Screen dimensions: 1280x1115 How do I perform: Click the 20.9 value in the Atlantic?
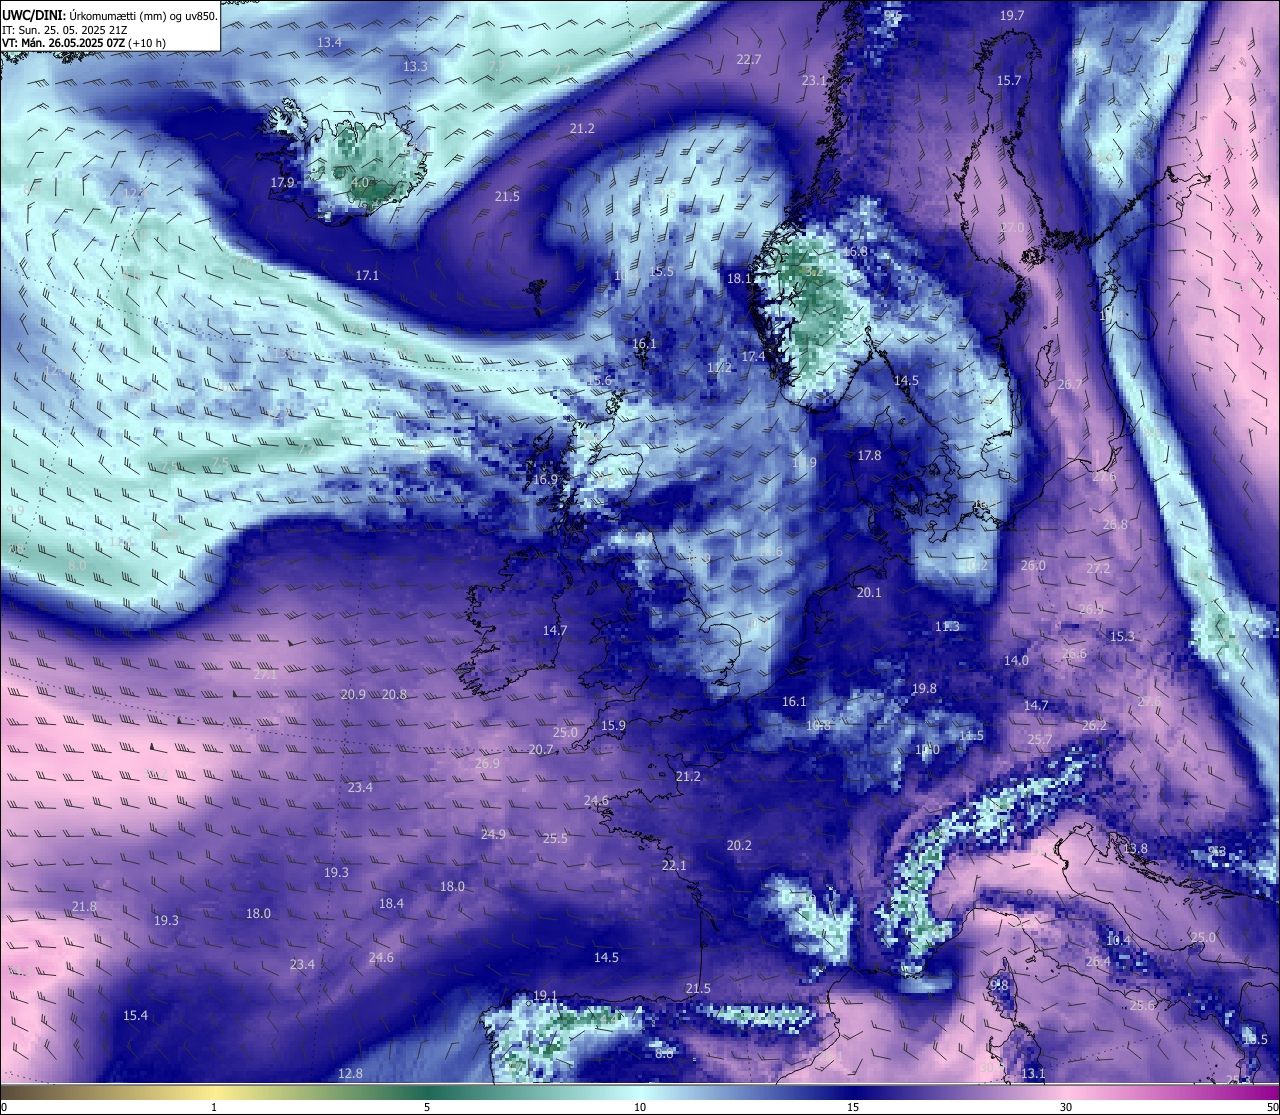coord(353,695)
